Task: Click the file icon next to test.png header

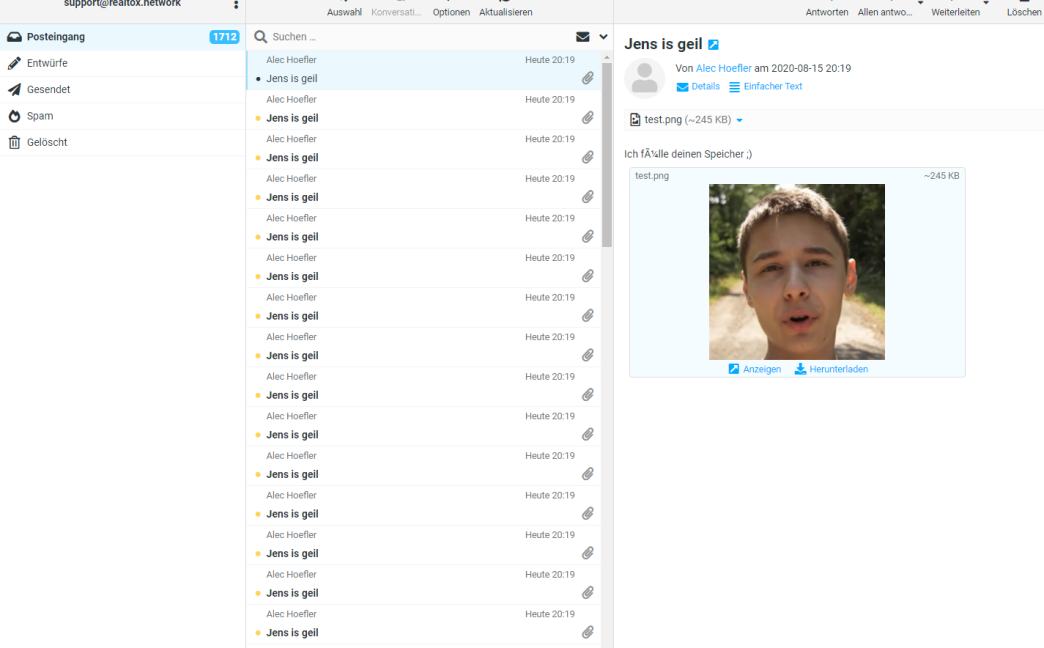Action: coord(635,120)
